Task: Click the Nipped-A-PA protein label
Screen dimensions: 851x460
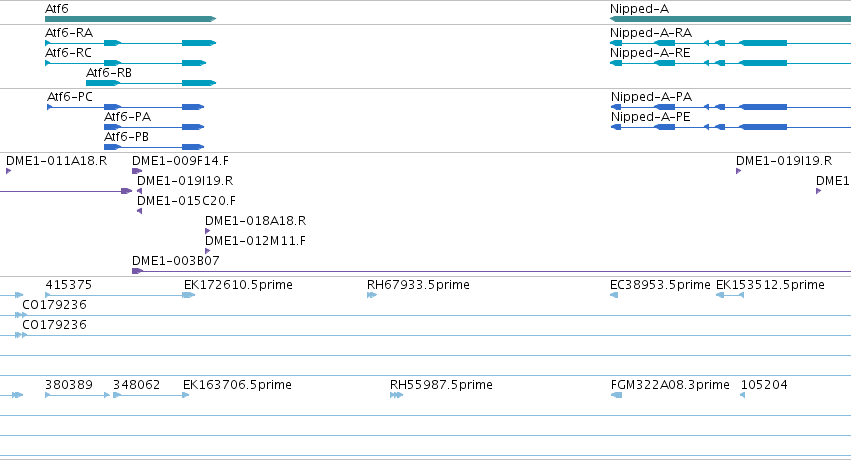Action: point(651,97)
